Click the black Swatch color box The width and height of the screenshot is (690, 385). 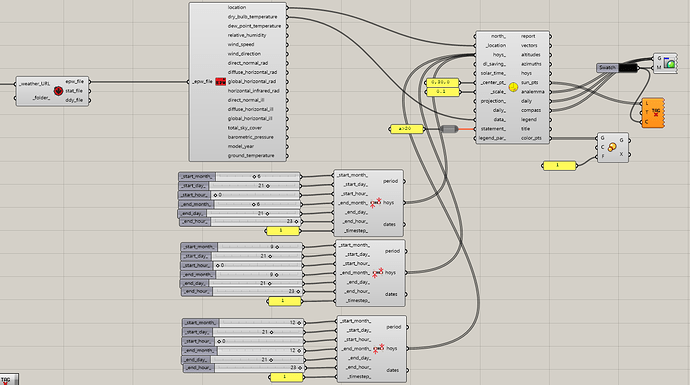tap(628, 68)
